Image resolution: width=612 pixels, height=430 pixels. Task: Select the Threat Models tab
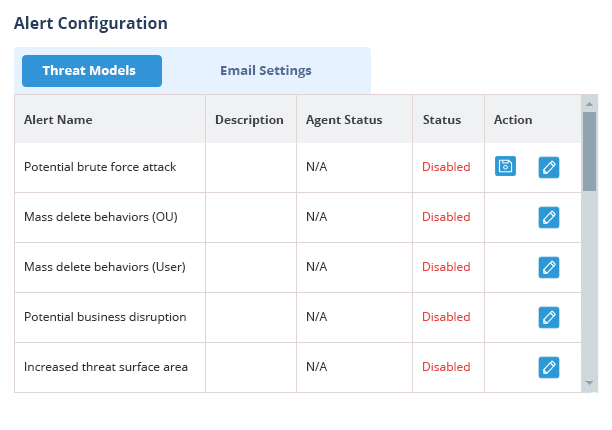92,71
